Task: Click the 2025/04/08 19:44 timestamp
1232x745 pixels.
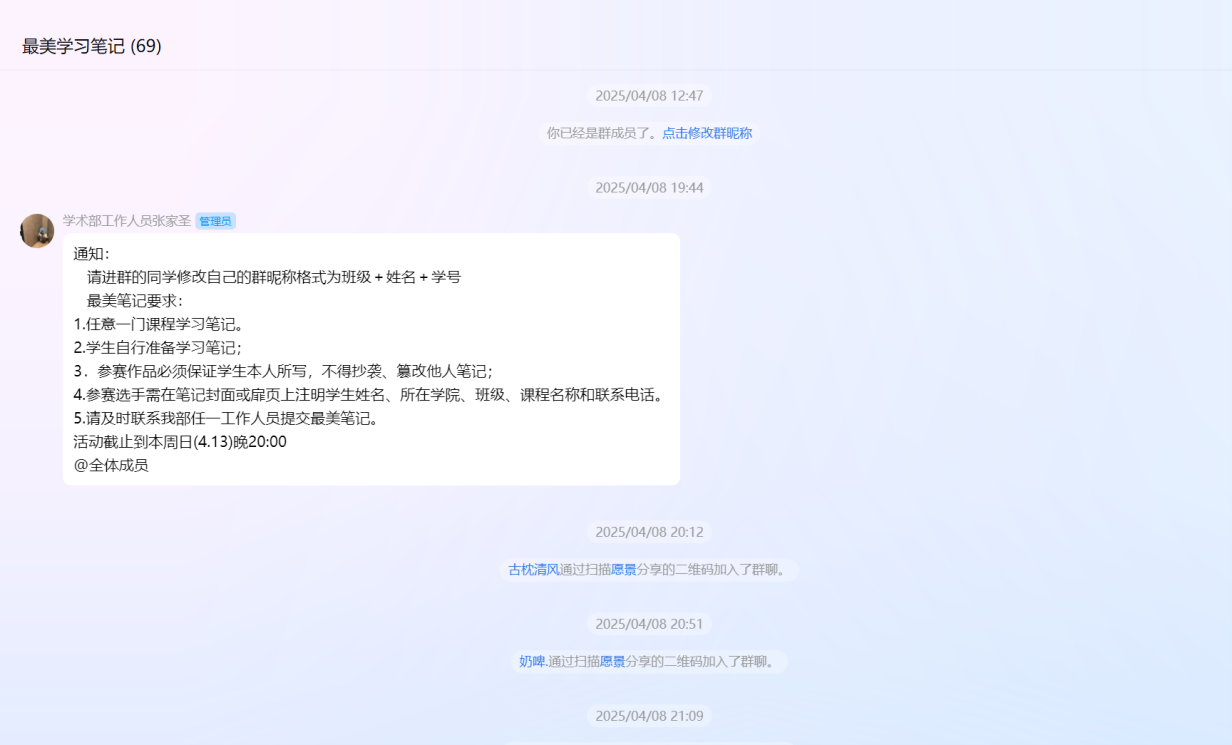Action: (649, 188)
